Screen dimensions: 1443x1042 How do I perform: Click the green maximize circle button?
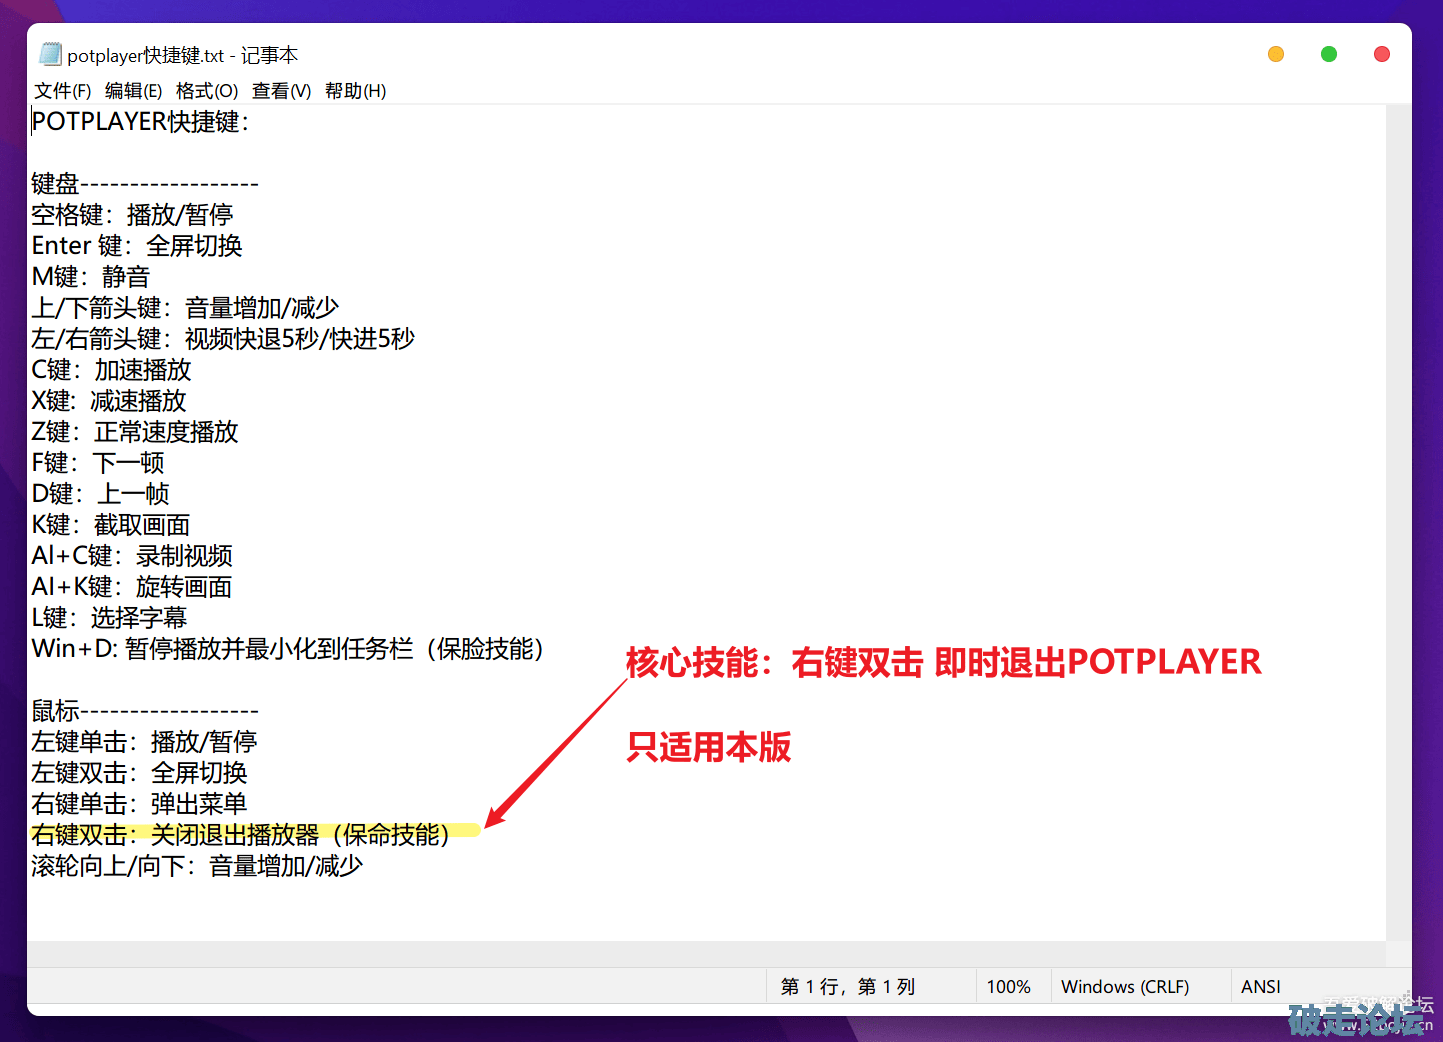[1329, 54]
